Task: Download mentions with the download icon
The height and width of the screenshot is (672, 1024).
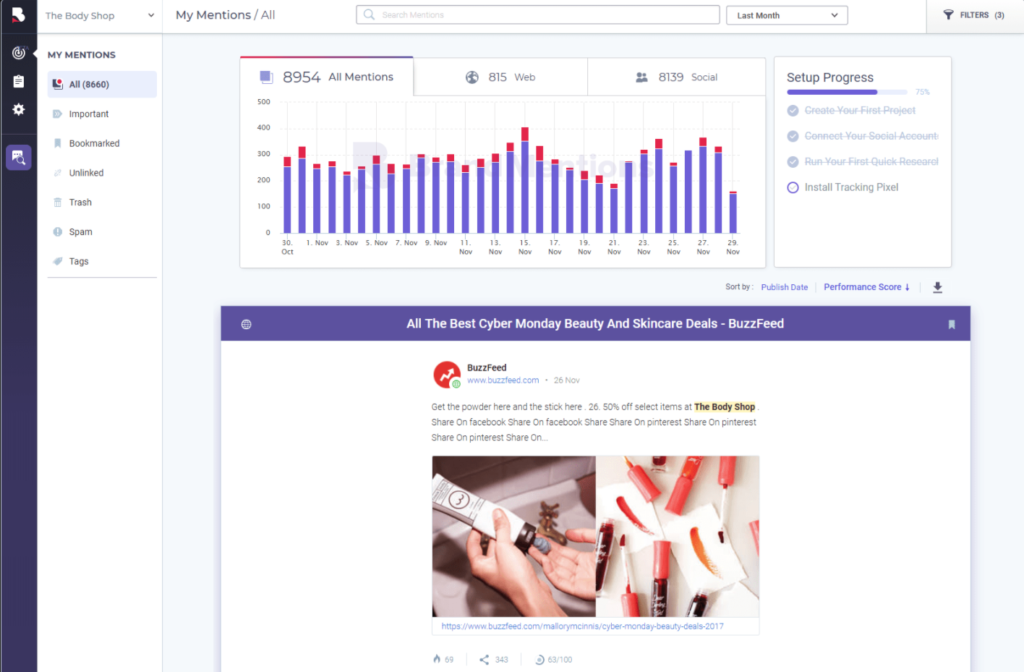Action: [x=937, y=287]
